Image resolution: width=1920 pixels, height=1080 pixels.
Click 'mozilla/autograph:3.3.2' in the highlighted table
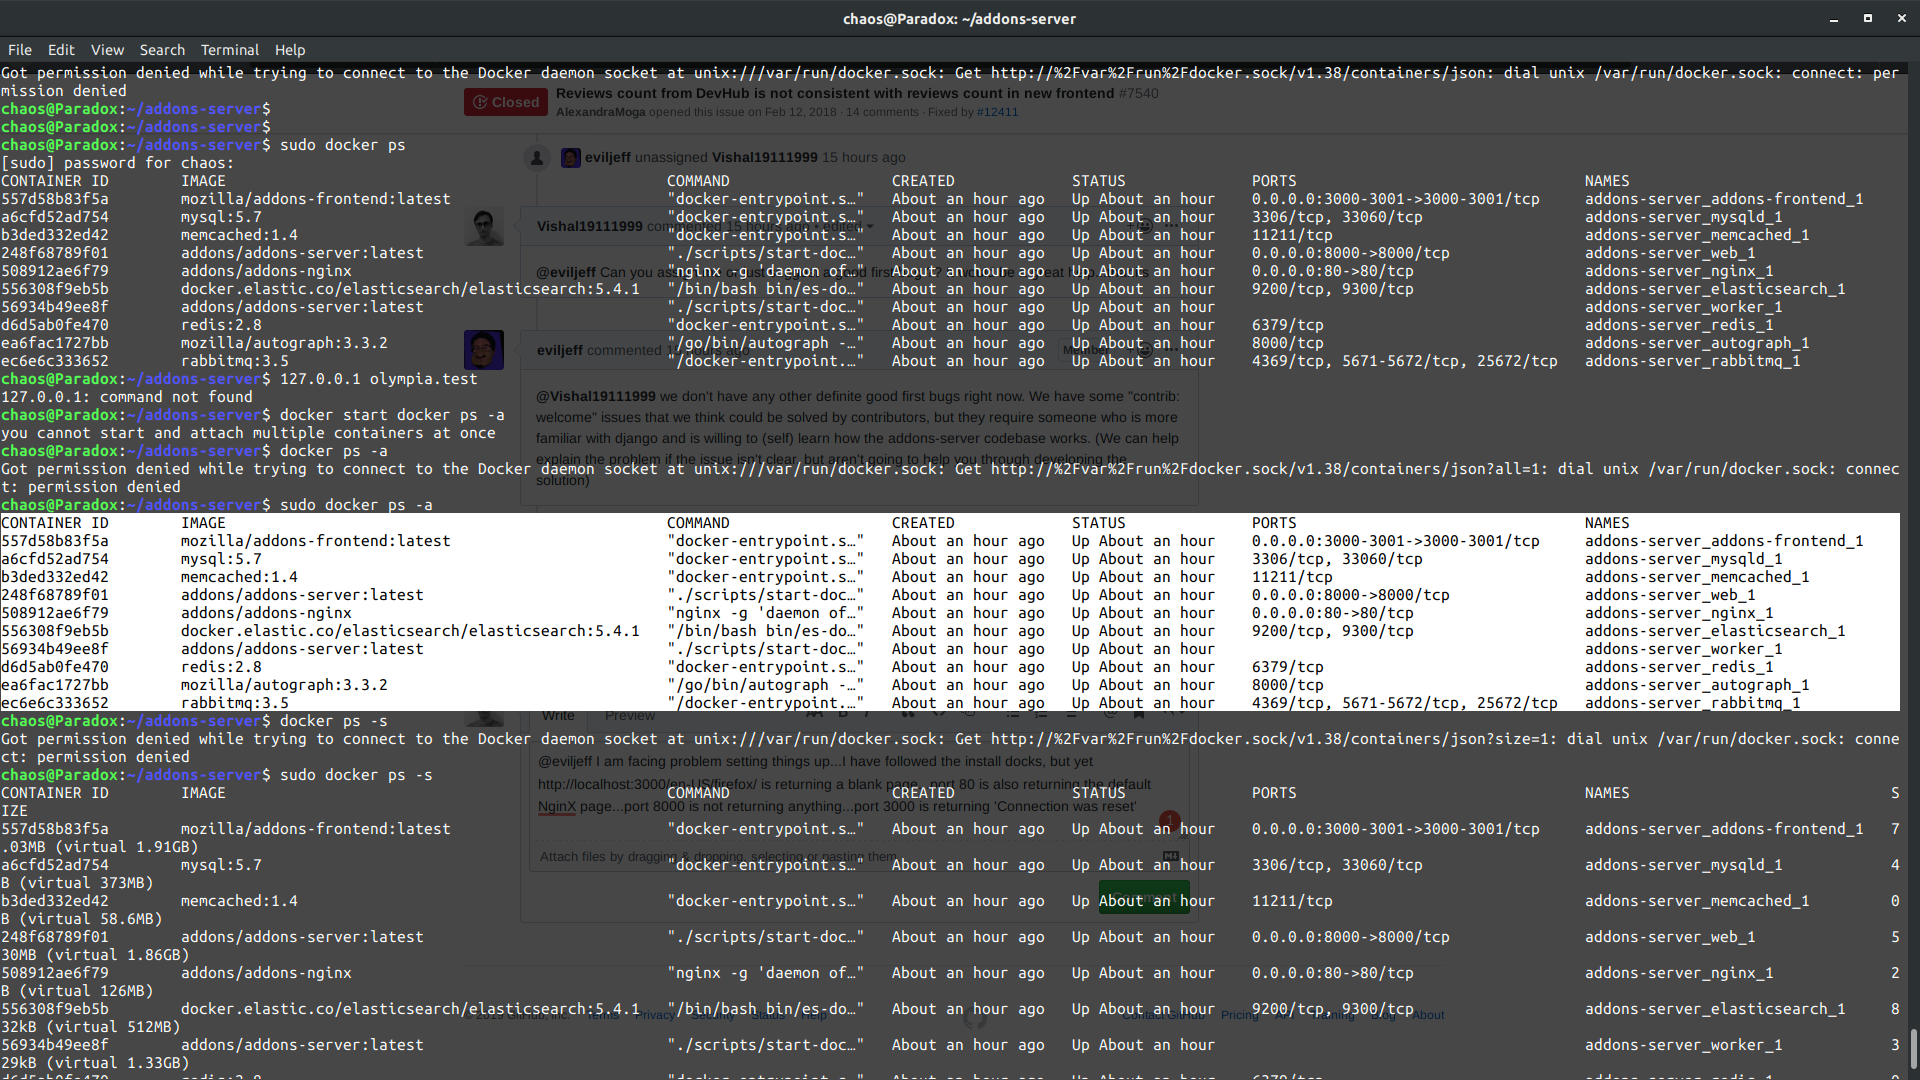[x=284, y=685]
